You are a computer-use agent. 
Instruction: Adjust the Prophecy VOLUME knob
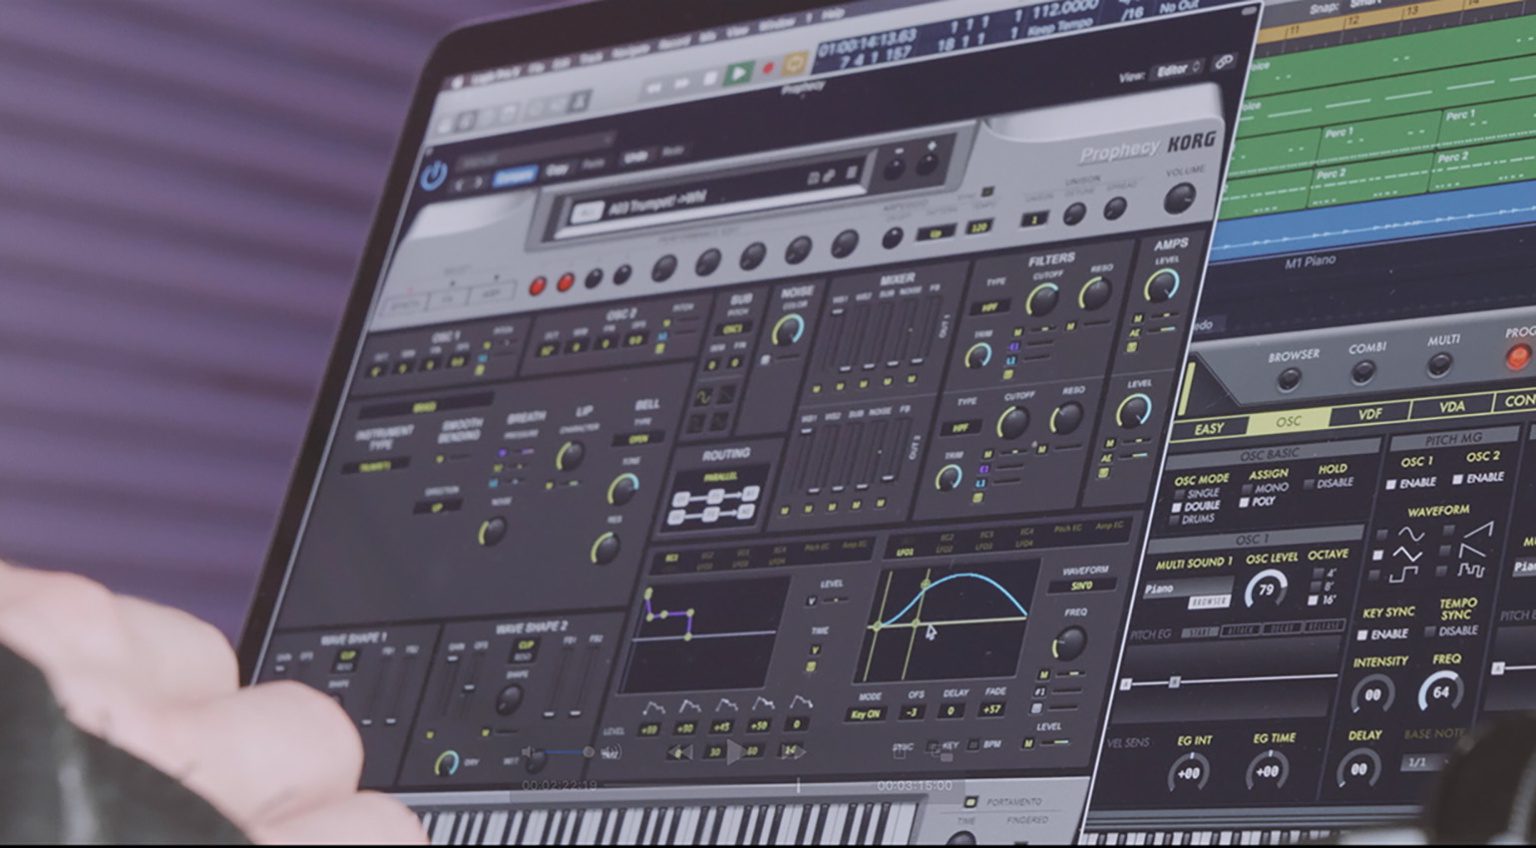[1180, 198]
